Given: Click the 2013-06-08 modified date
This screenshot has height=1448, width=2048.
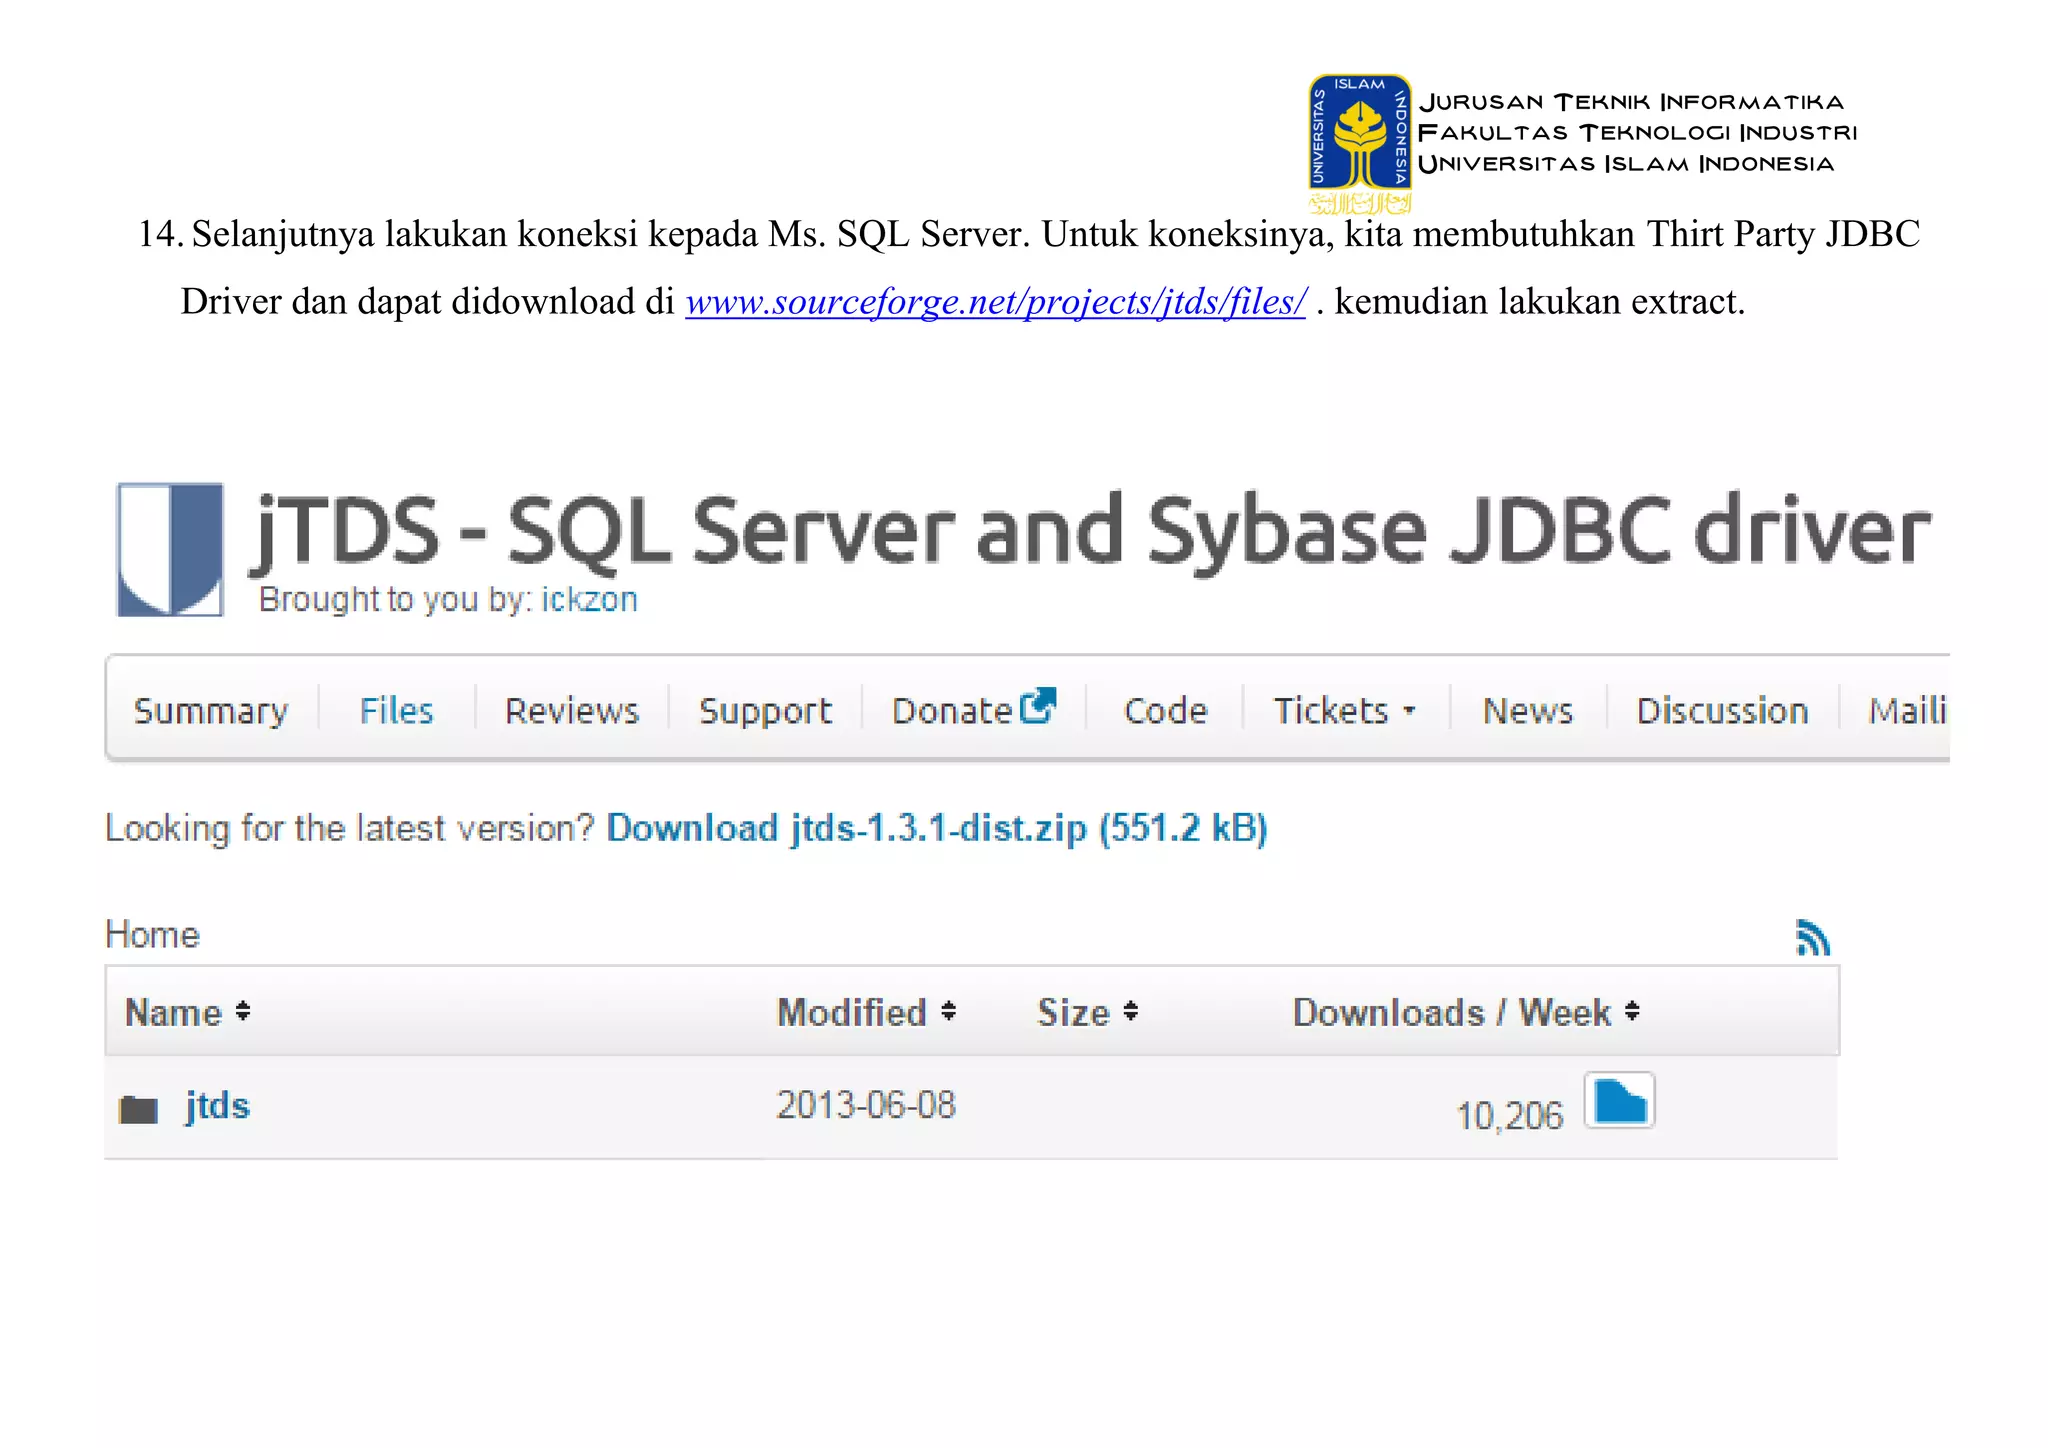Looking at the screenshot, I should point(866,1105).
